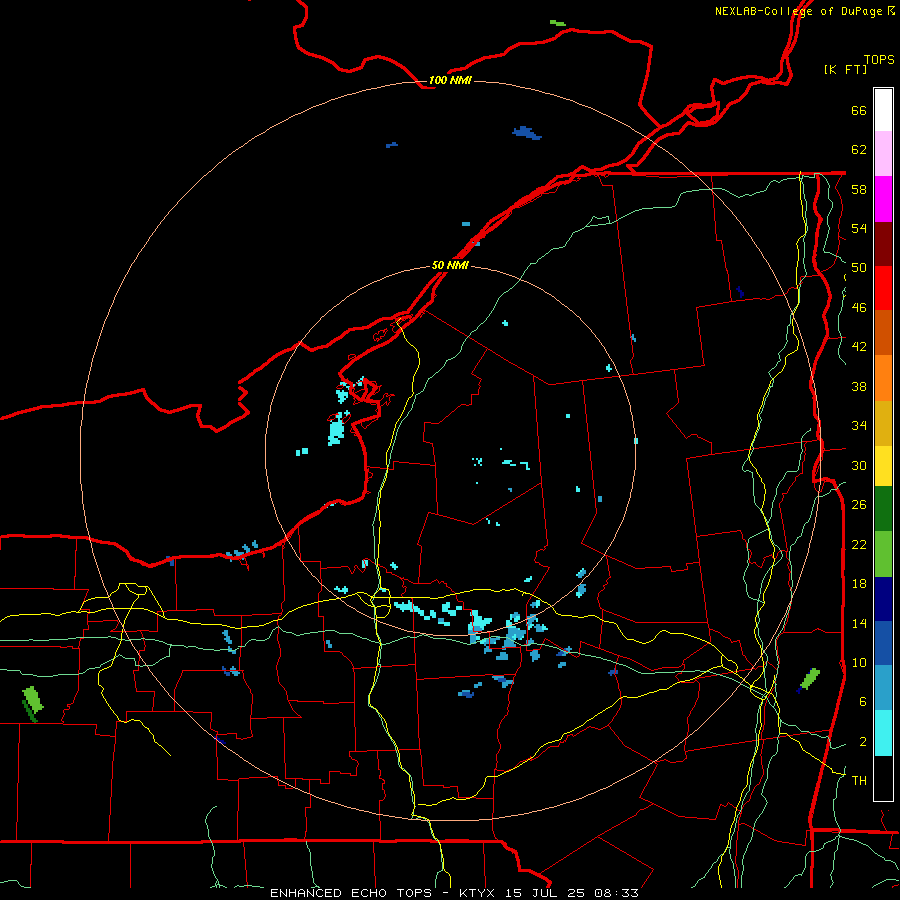Click the yellow 30-34 K FT swatch
The image size is (900, 900).
click(883, 466)
